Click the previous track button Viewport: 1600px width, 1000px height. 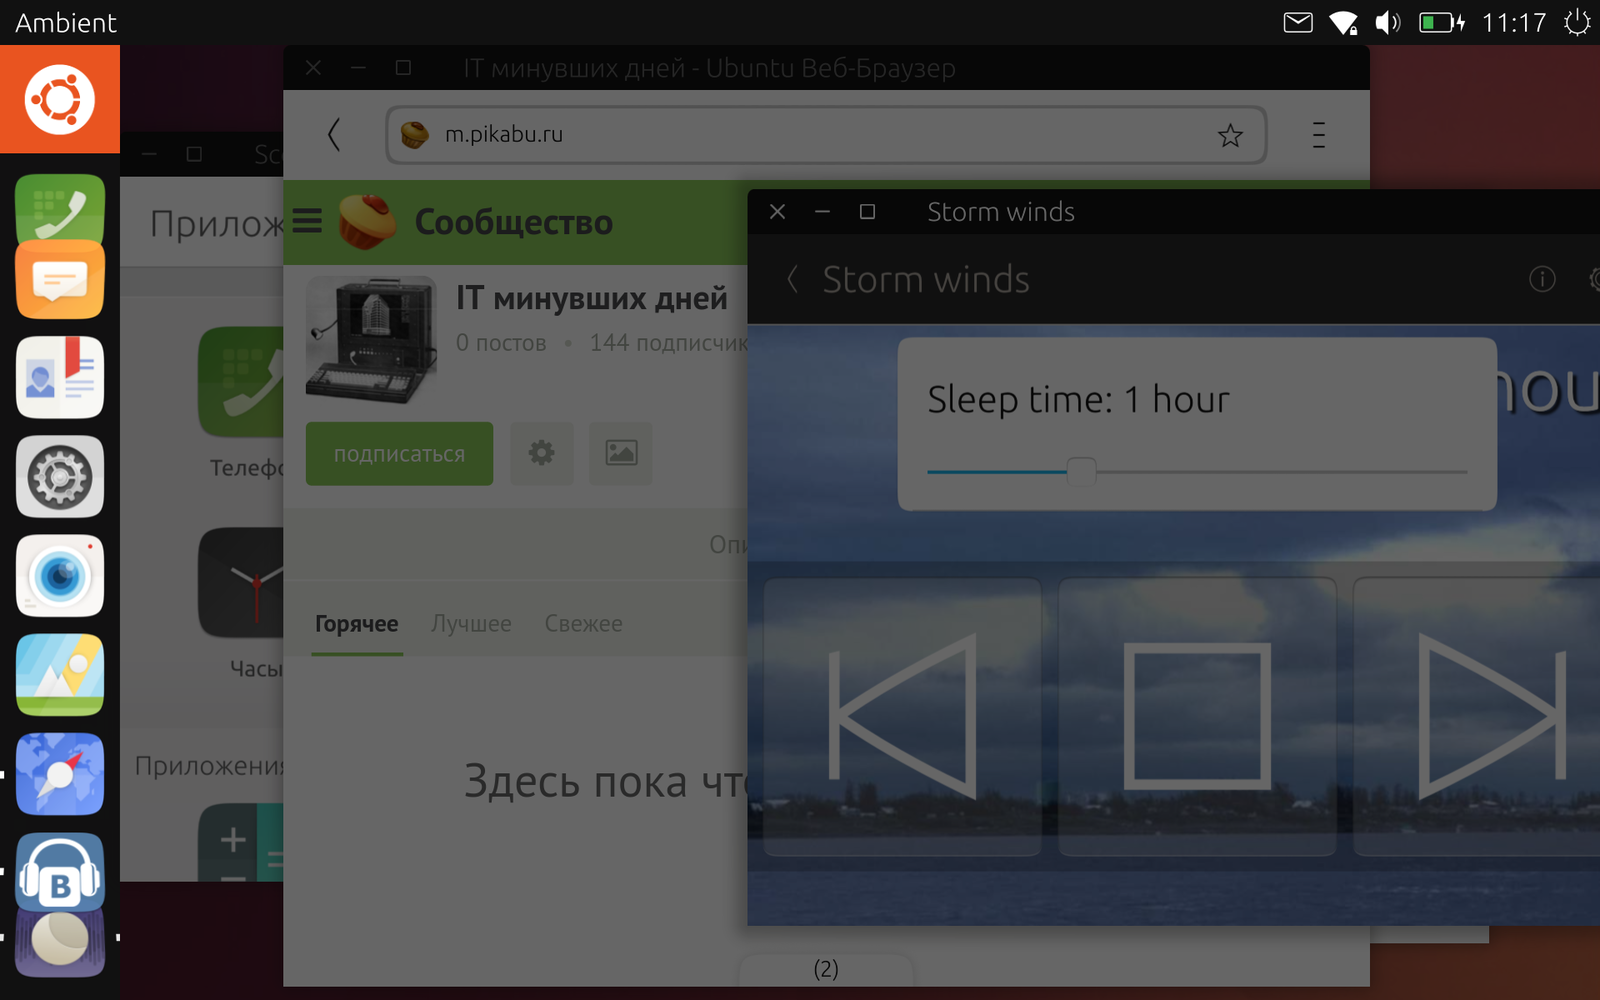click(902, 716)
